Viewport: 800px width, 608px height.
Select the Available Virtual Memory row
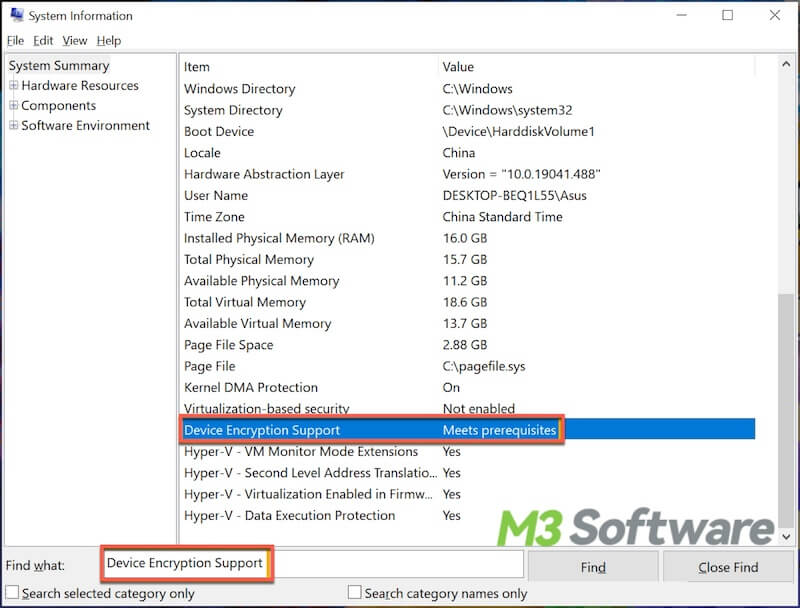coord(467,323)
